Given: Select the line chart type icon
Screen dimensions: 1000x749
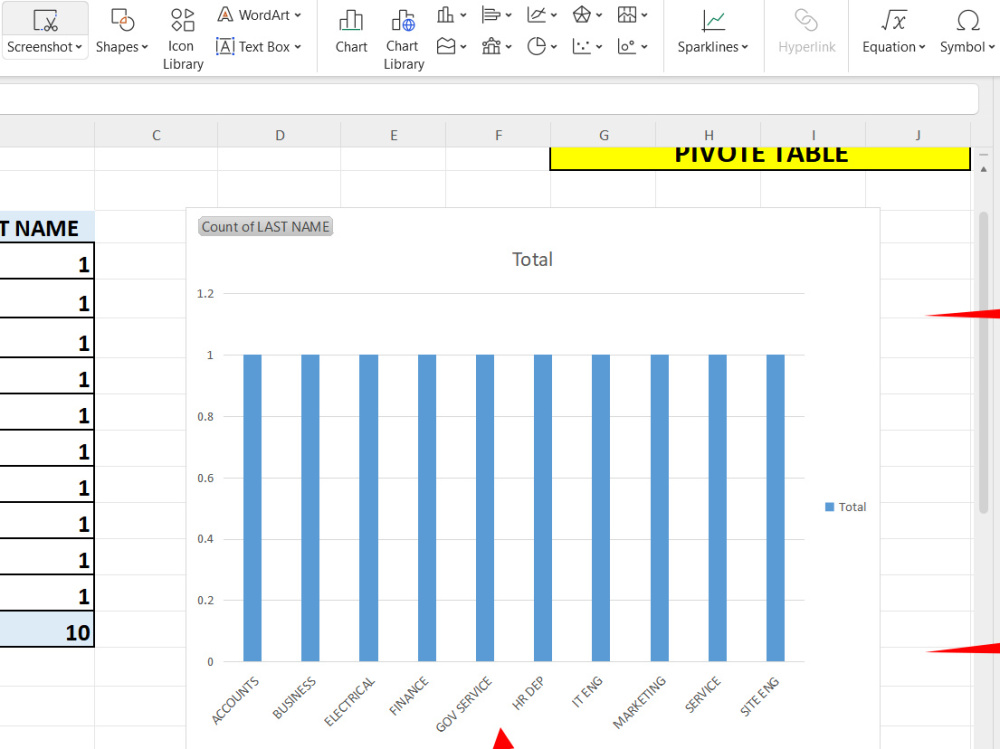Looking at the screenshot, I should [536, 15].
